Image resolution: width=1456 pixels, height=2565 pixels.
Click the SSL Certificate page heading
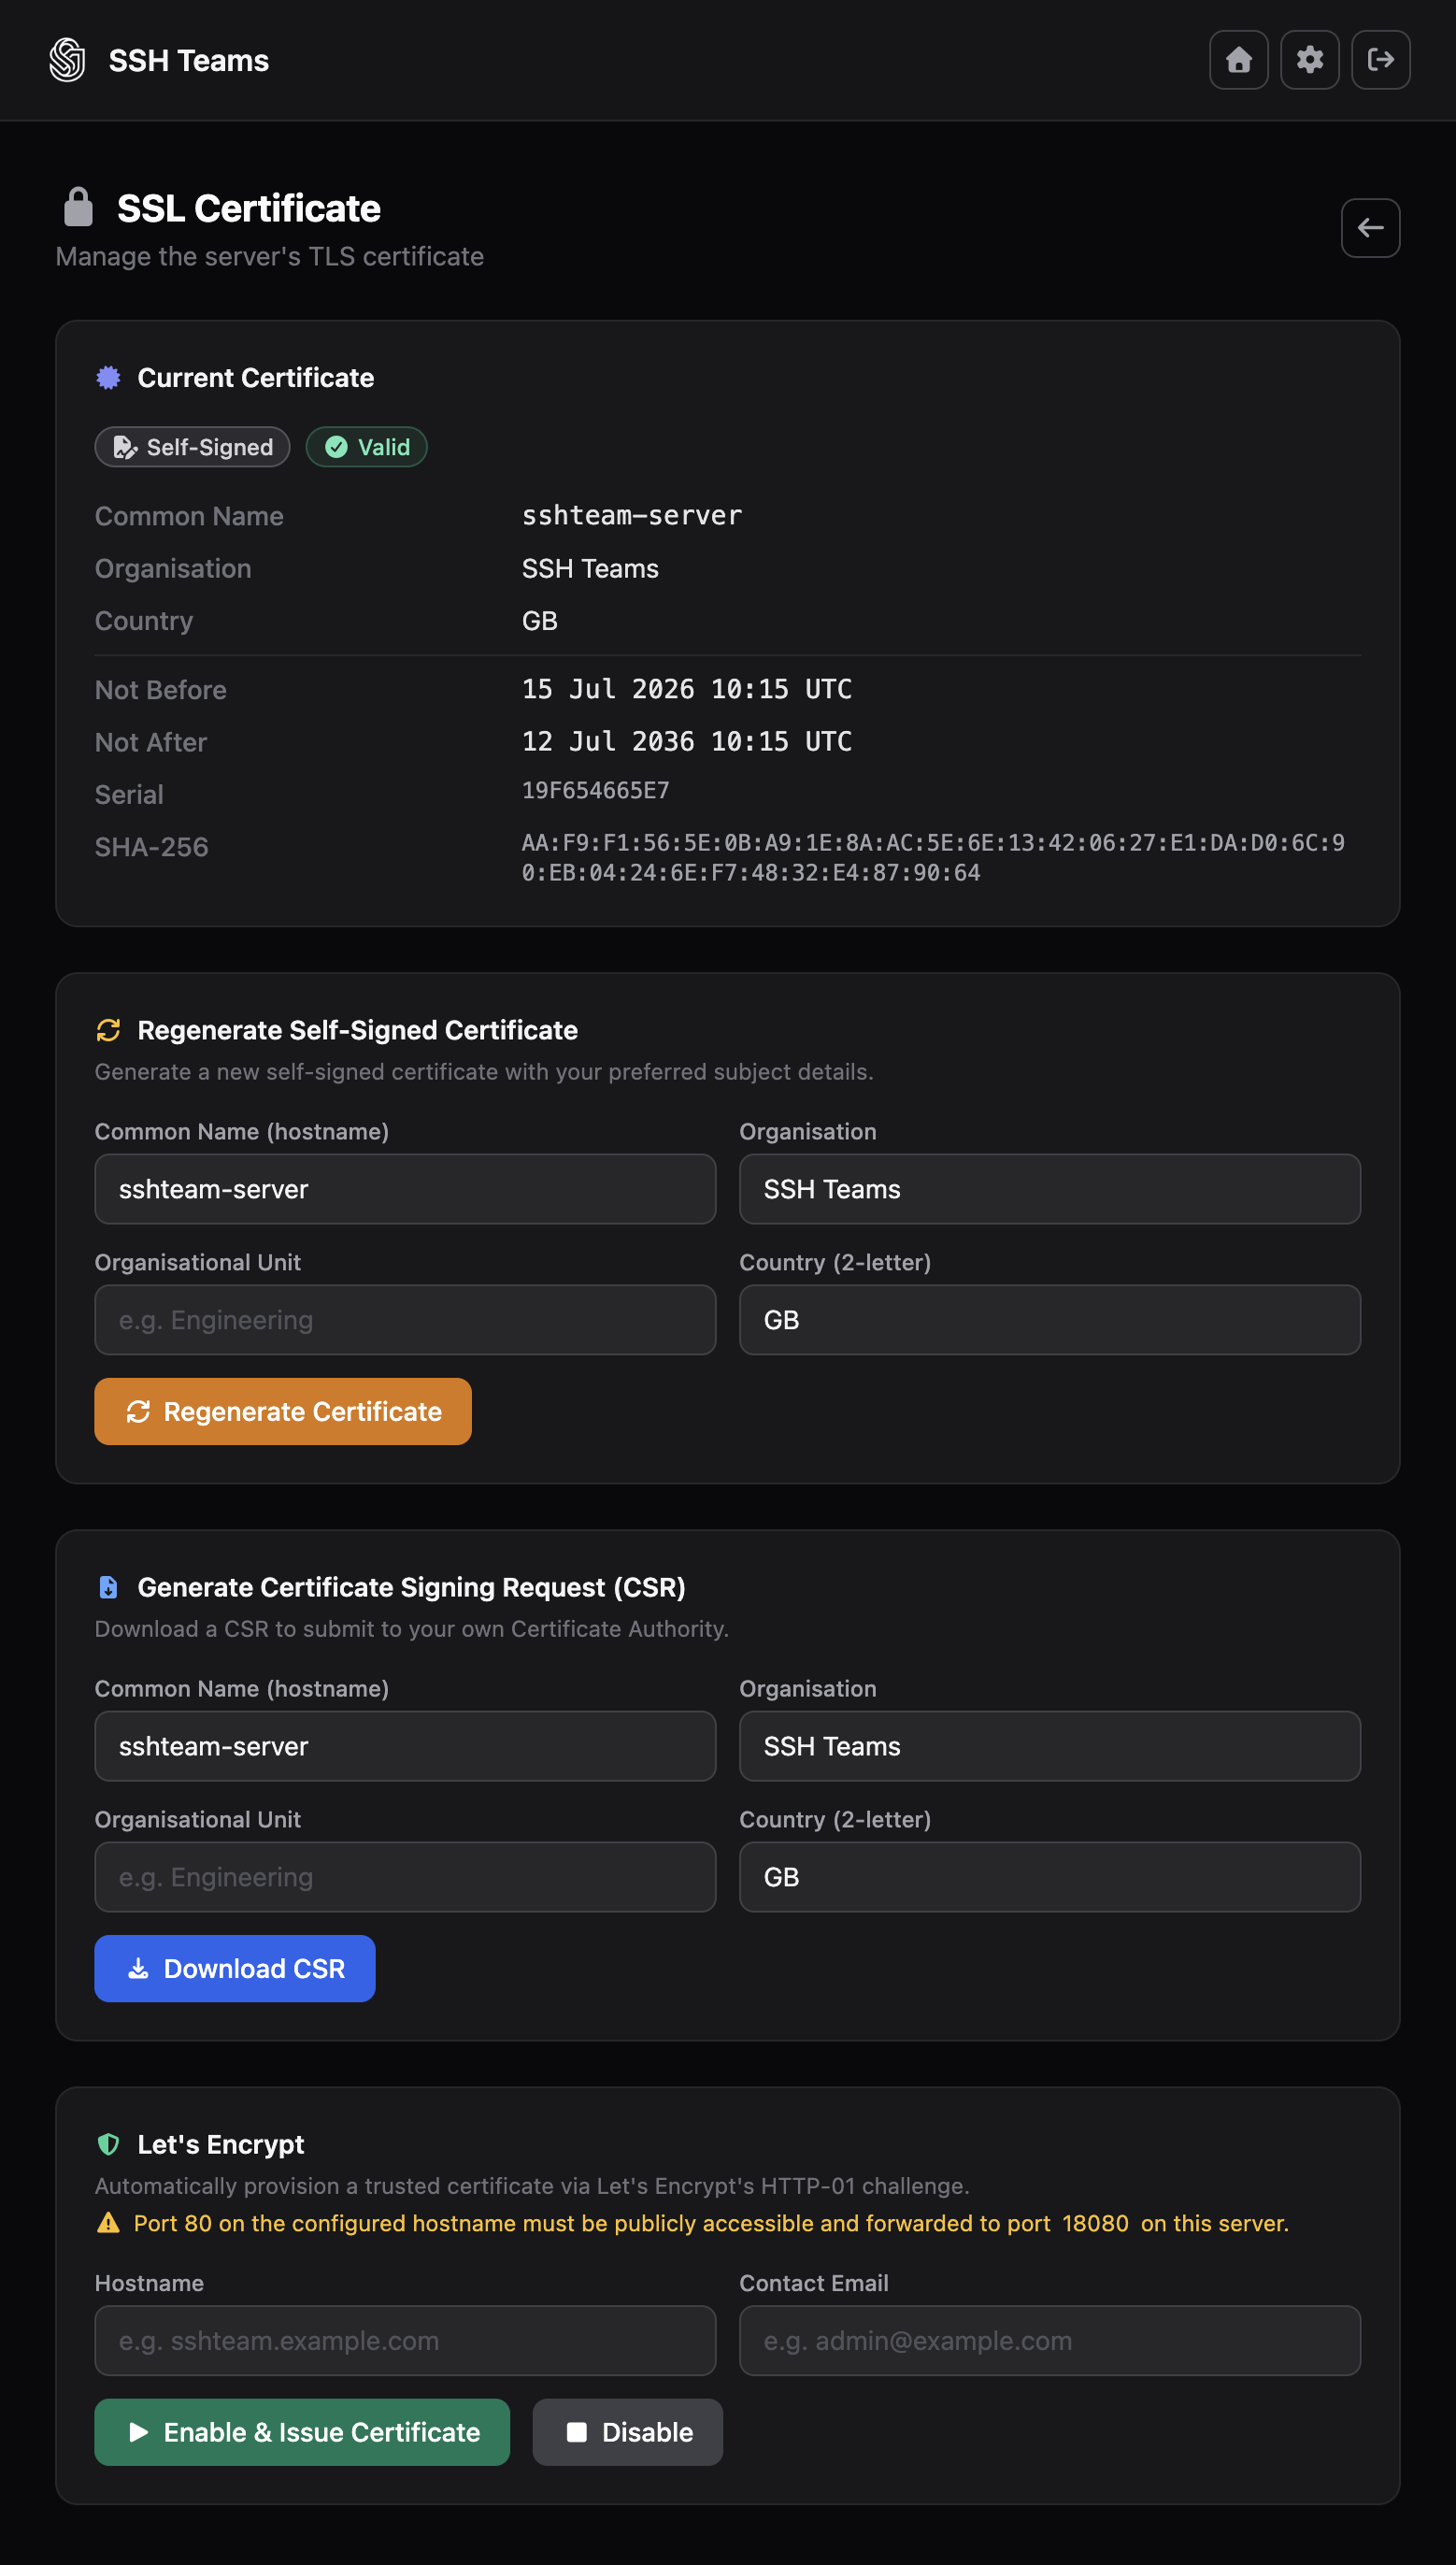pyautogui.click(x=248, y=208)
